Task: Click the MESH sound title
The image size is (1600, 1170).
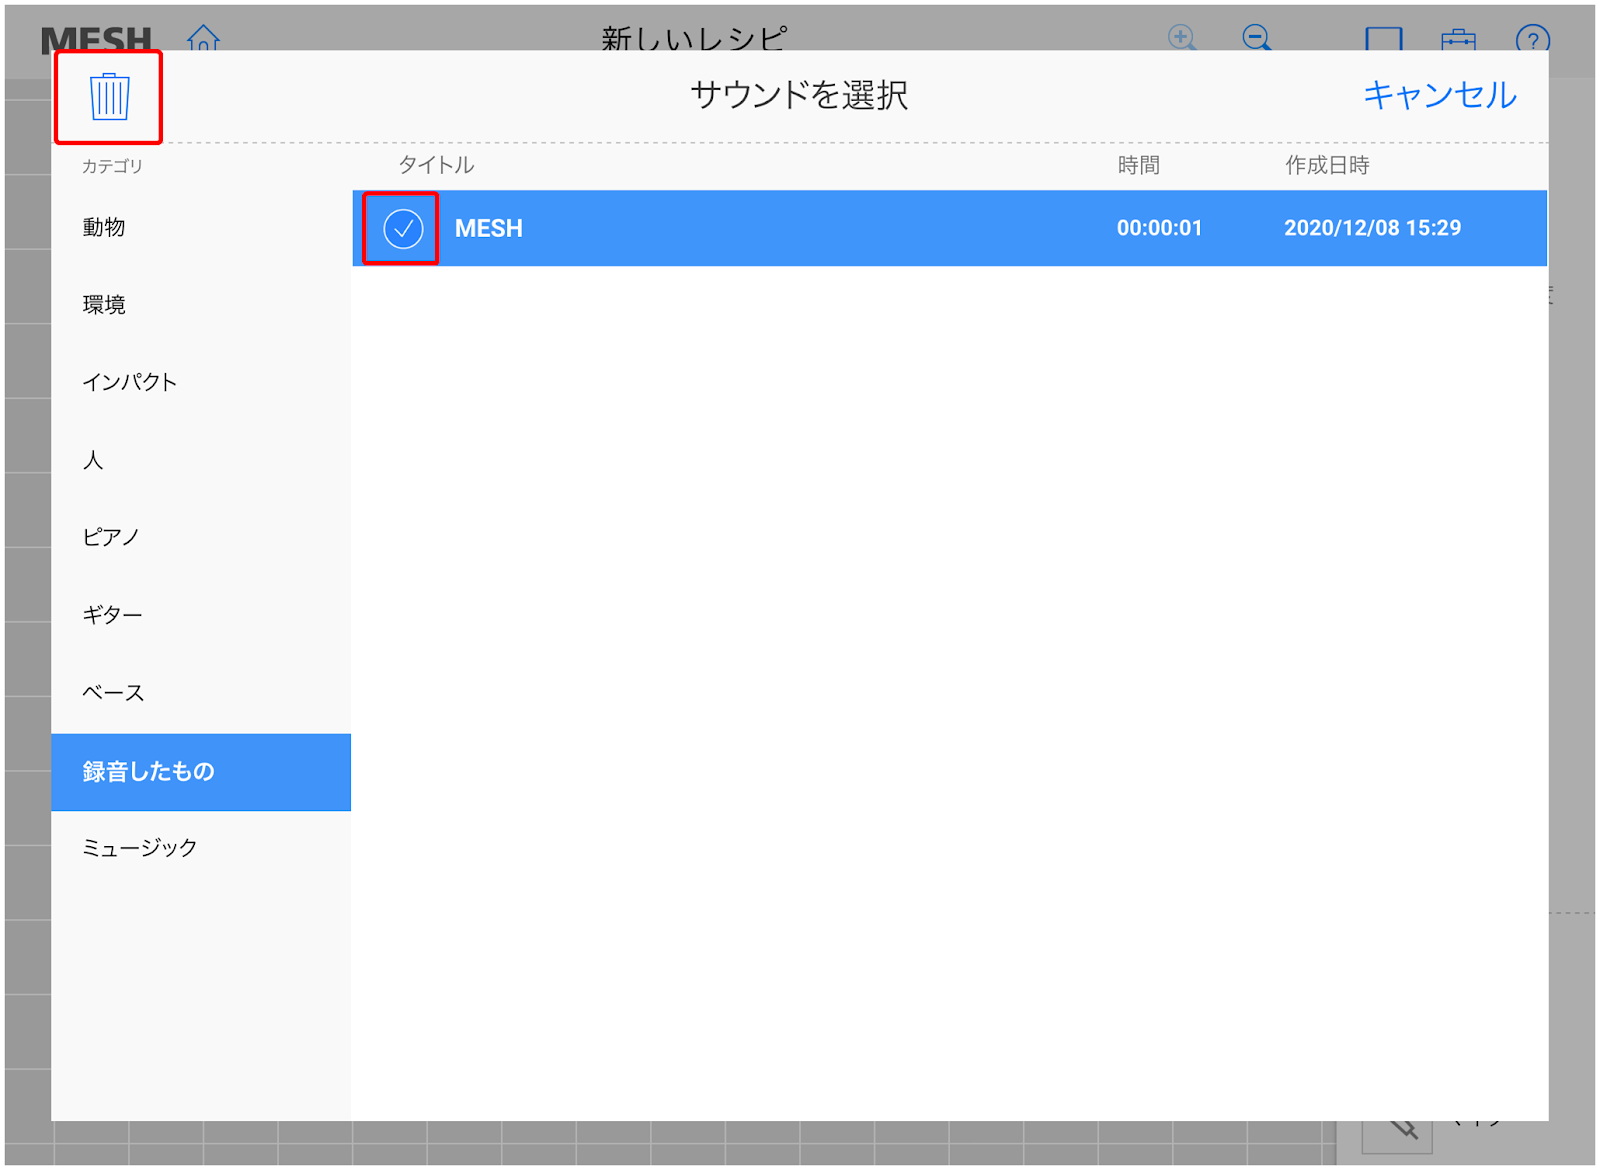Action: pos(488,228)
